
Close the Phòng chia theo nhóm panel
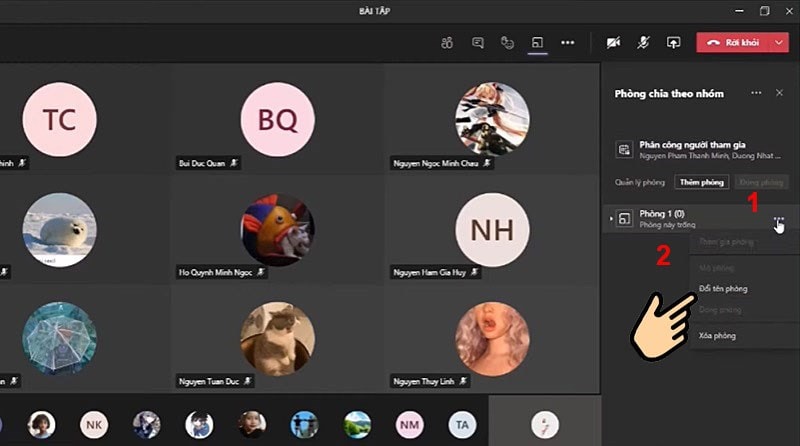pos(779,93)
